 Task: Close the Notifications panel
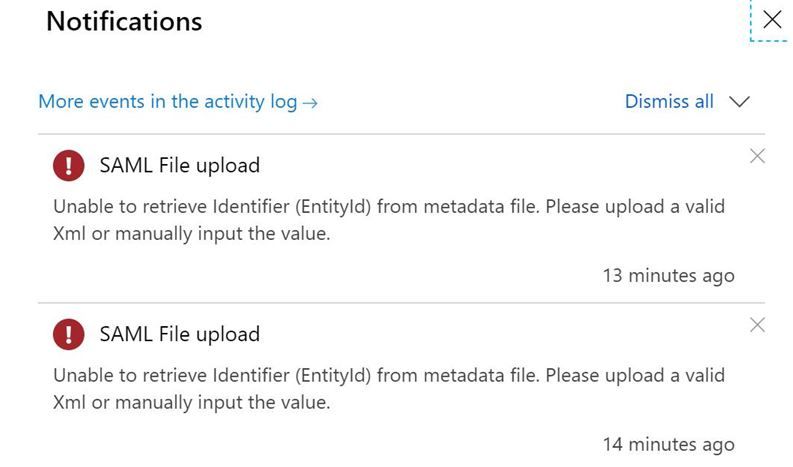[772, 20]
